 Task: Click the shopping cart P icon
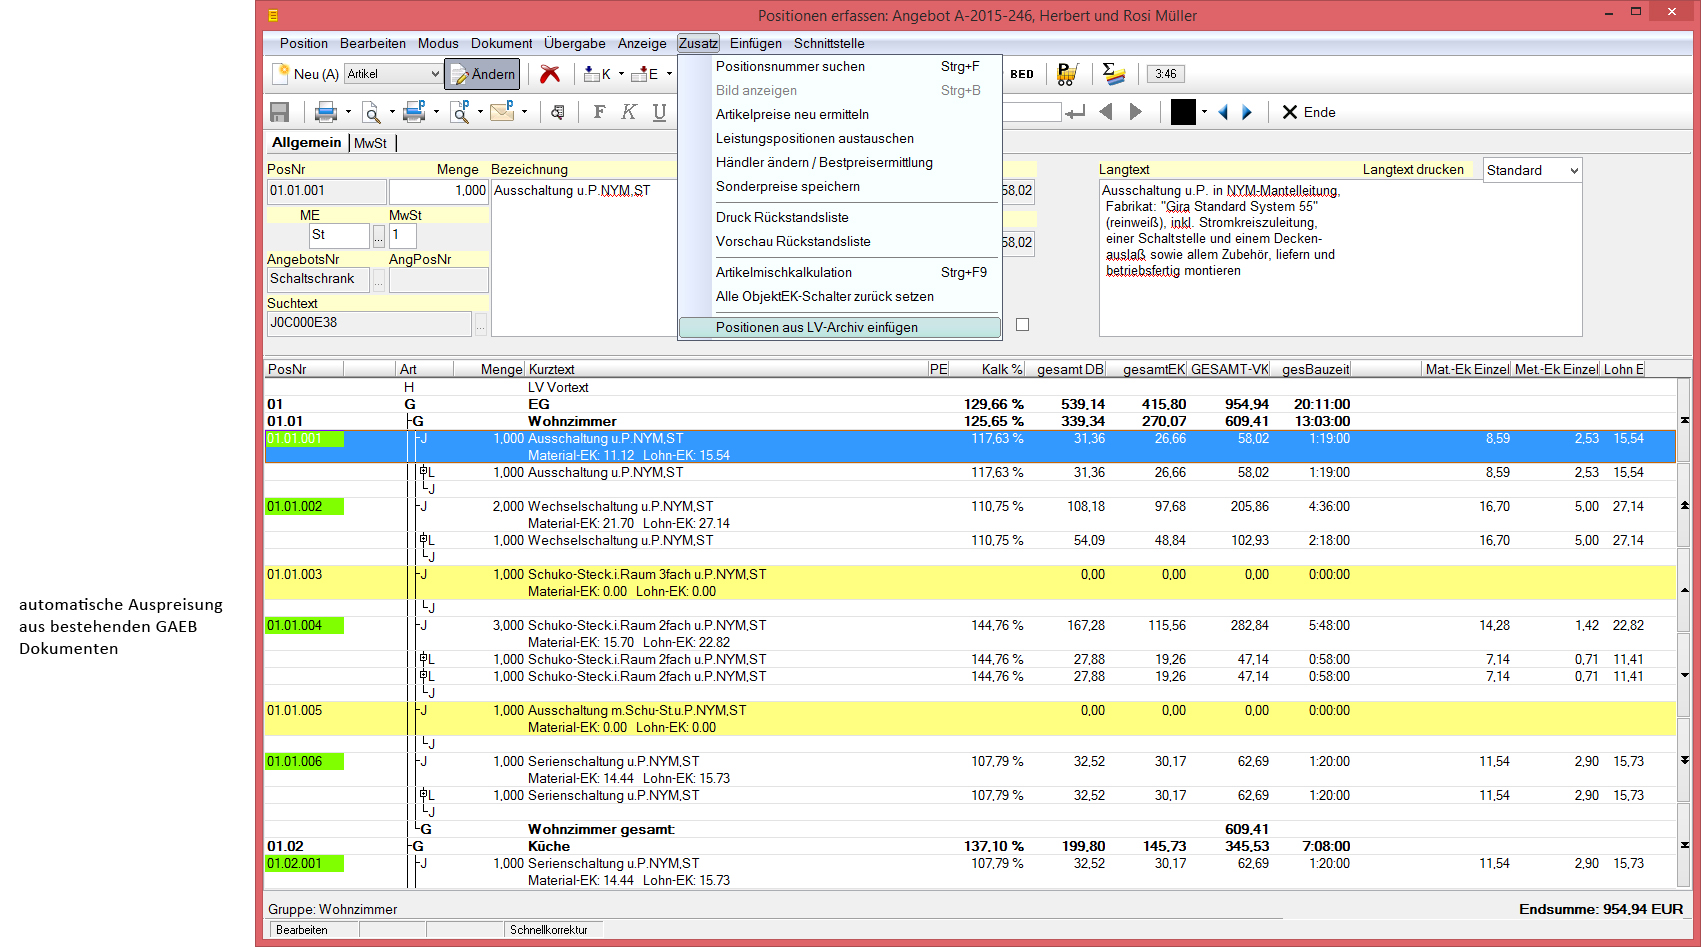(1068, 74)
